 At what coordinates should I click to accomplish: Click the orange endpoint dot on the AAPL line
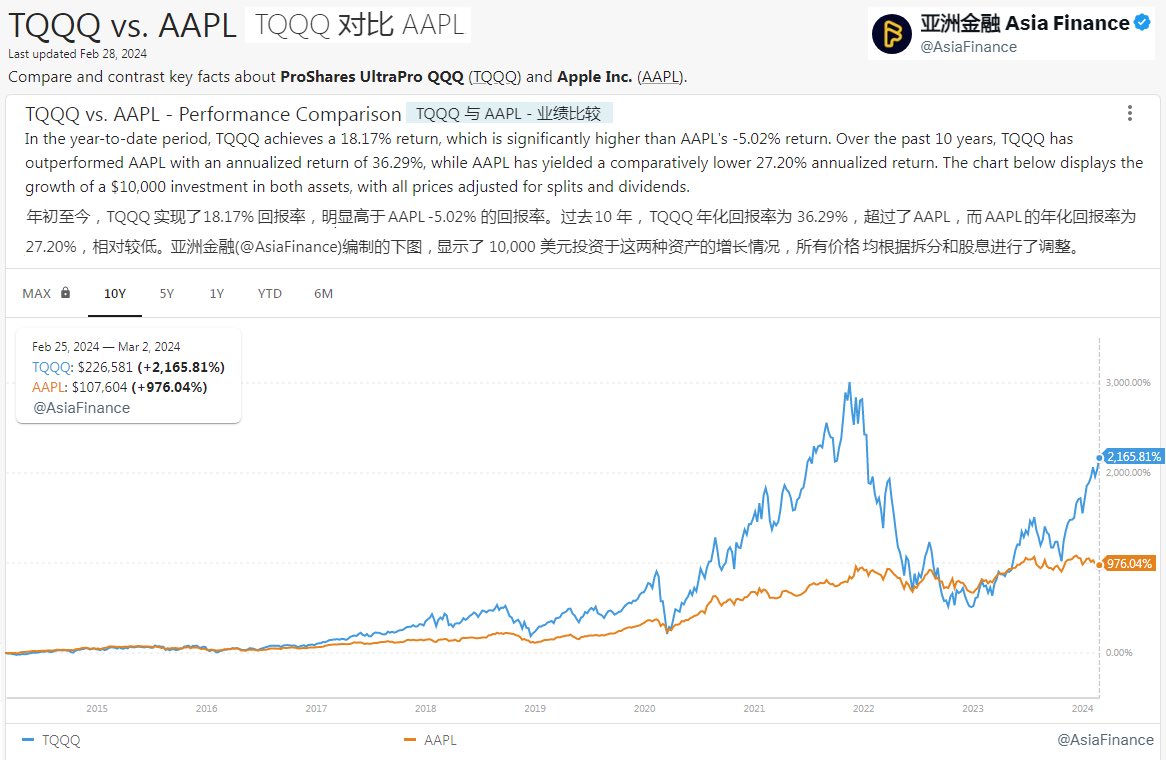[1102, 563]
